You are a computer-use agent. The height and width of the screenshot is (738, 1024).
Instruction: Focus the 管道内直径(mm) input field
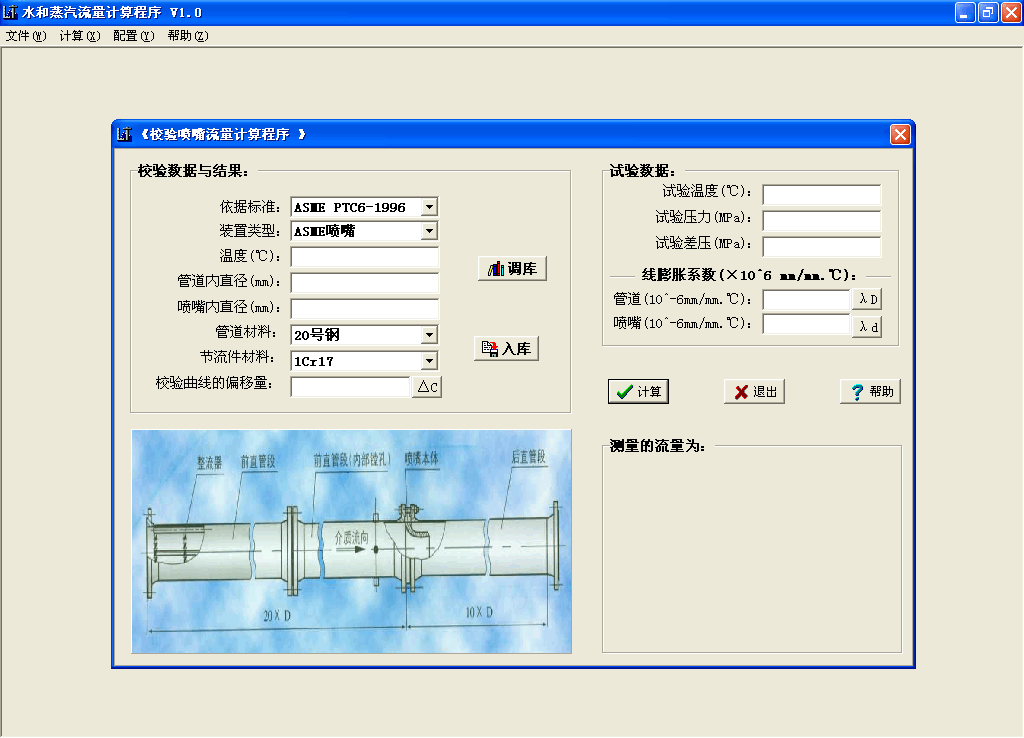point(364,283)
